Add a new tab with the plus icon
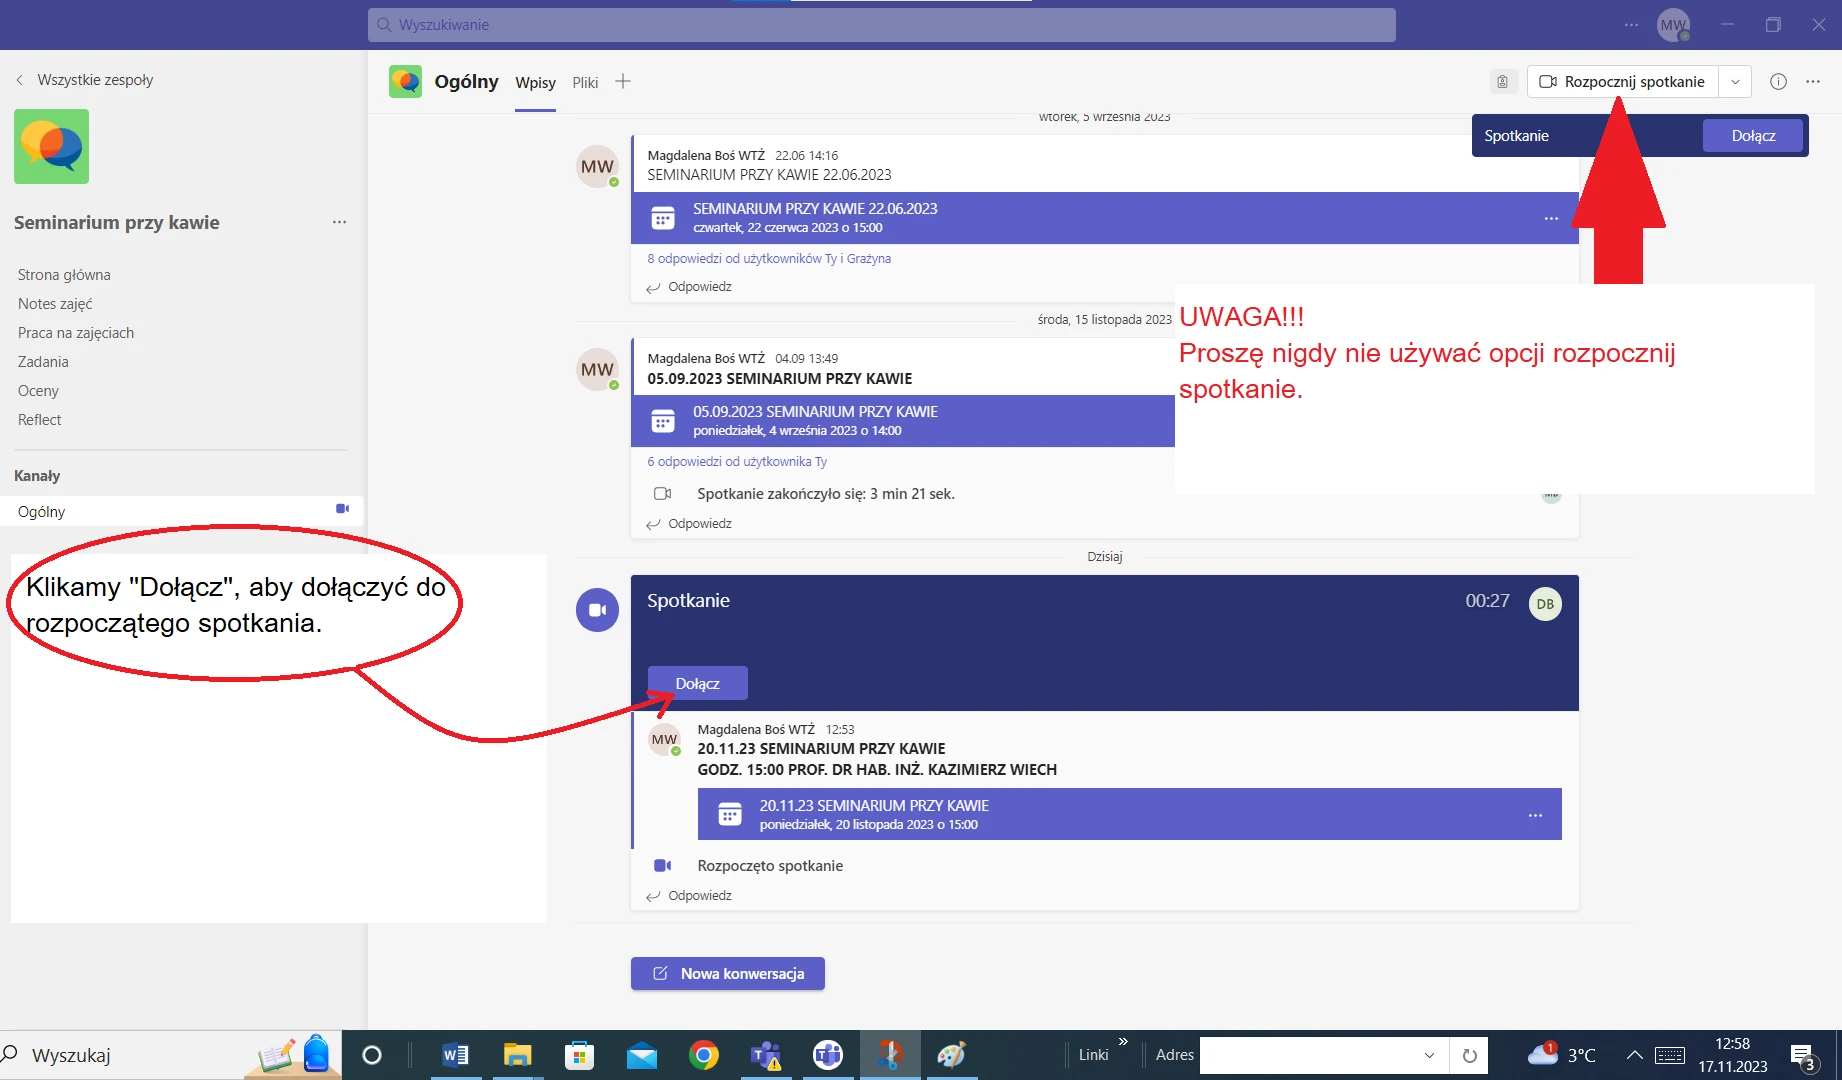Image resolution: width=1842 pixels, height=1080 pixels. tap(623, 81)
